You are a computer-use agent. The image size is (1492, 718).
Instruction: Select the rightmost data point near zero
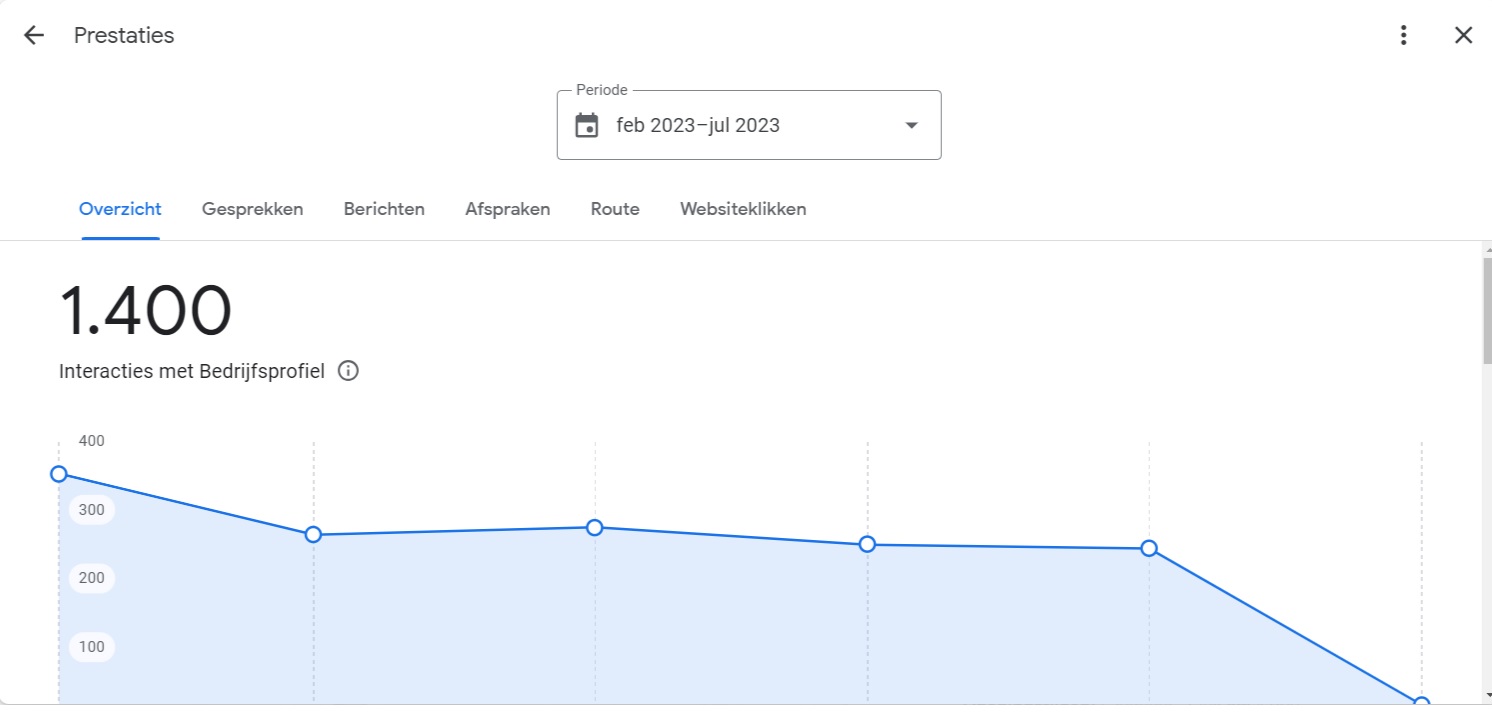tap(1421, 703)
